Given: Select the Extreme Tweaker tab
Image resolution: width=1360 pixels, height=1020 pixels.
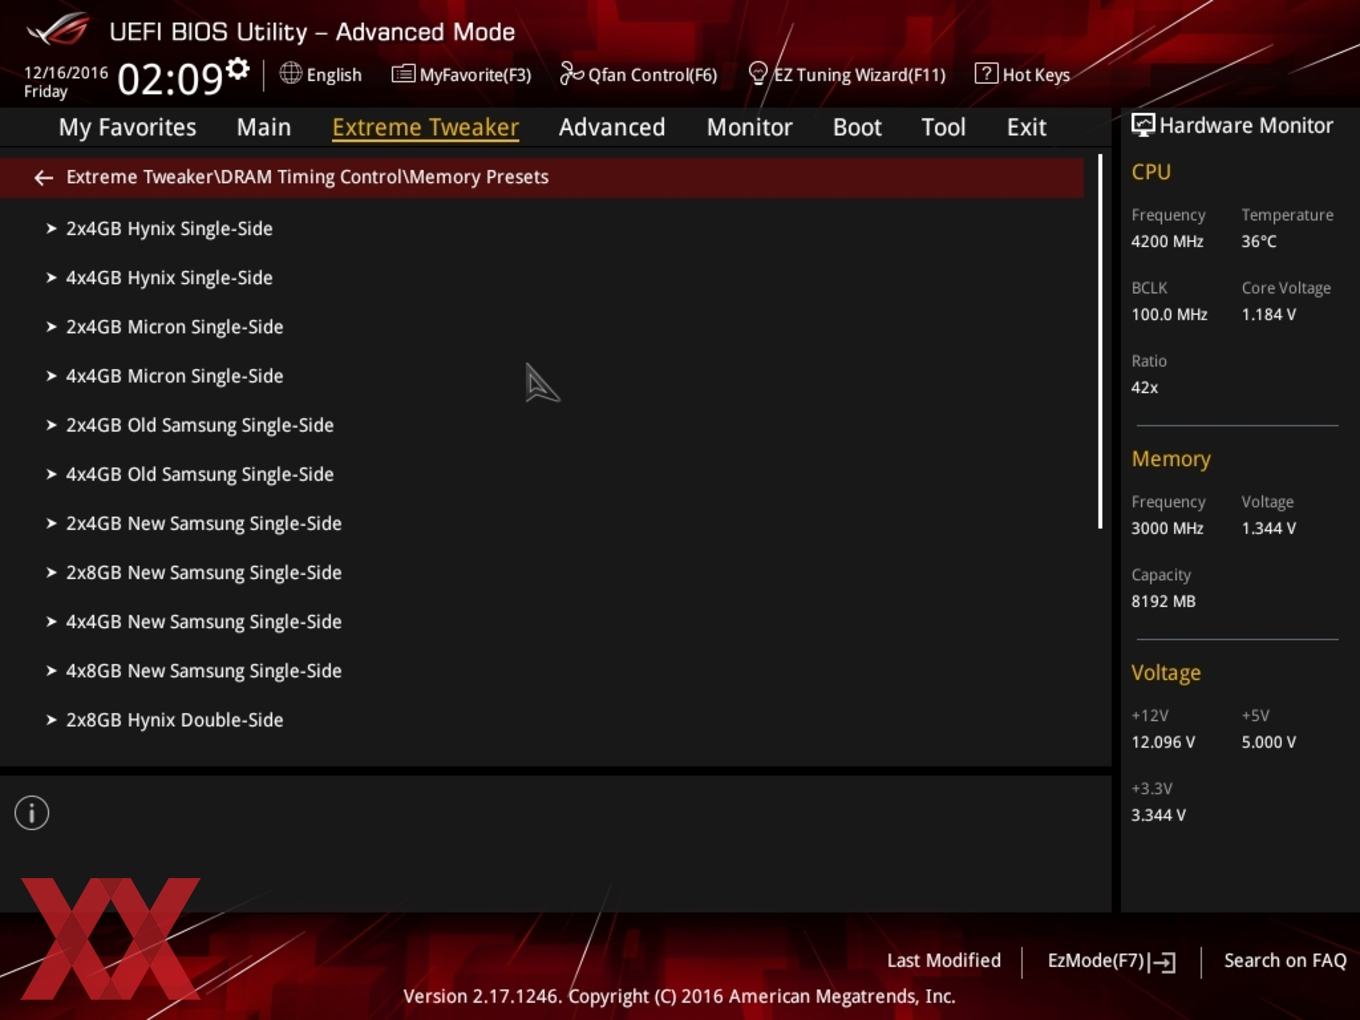Looking at the screenshot, I should click(x=425, y=127).
